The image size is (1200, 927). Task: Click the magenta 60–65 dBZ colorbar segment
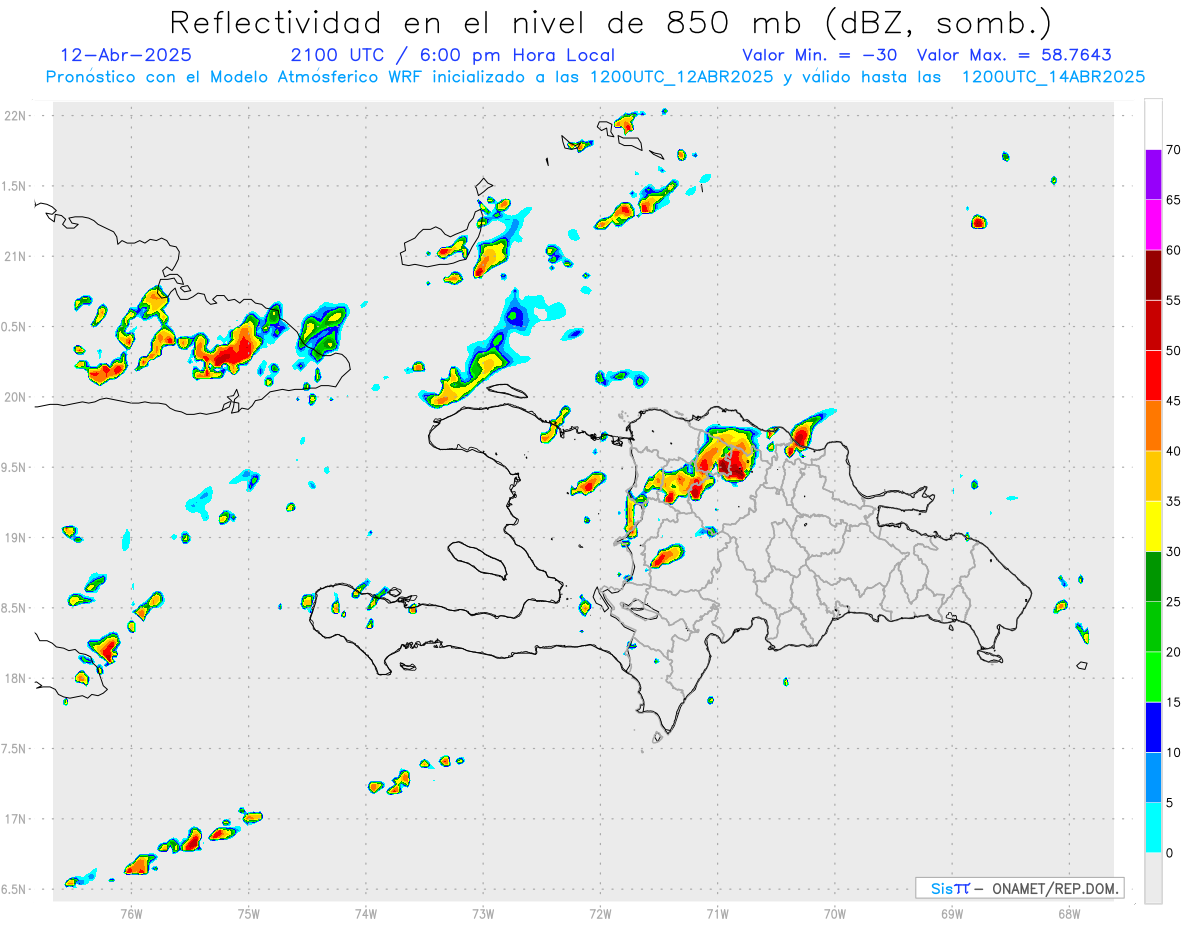(x=1153, y=225)
